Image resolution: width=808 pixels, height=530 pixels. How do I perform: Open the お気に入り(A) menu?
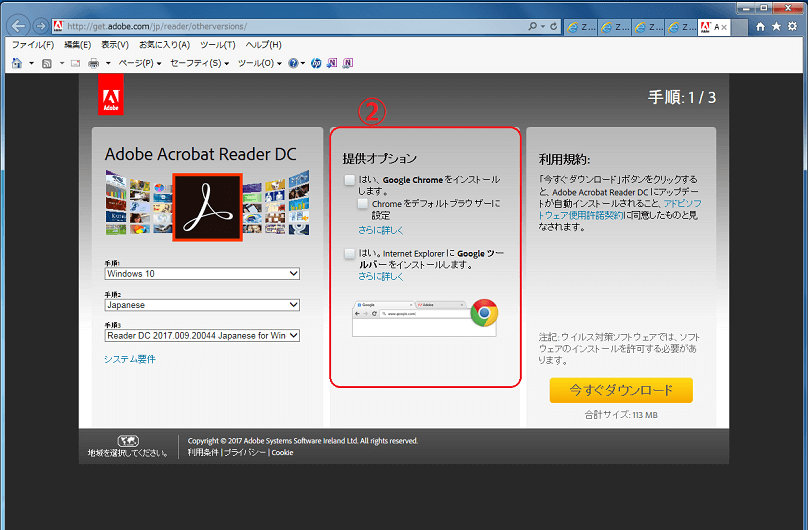coord(164,45)
